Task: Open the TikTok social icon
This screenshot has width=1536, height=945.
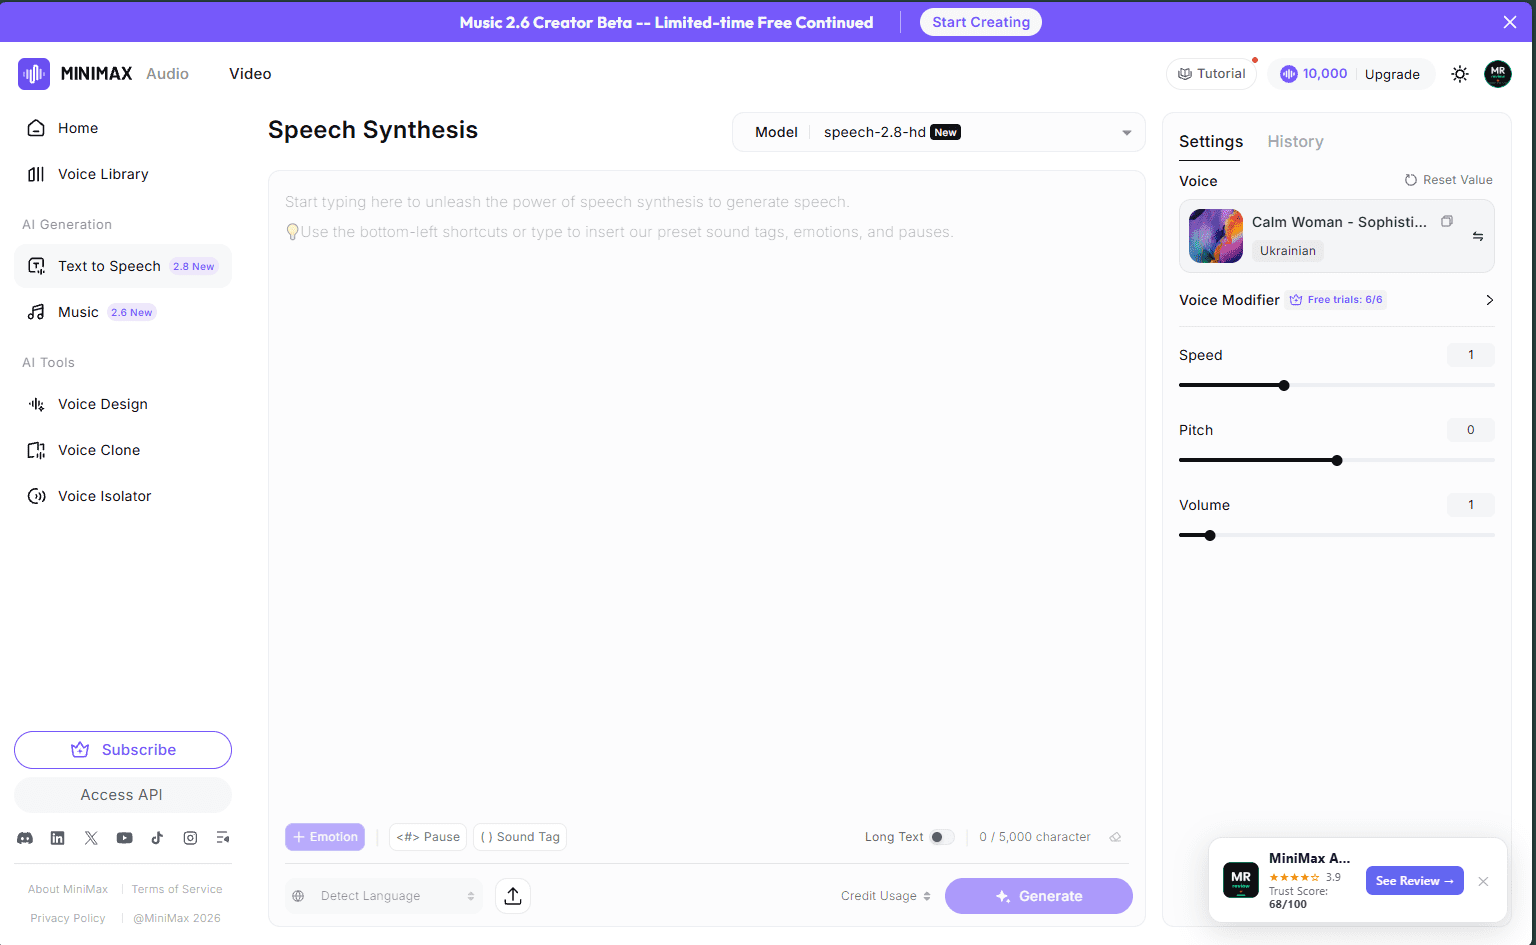Action: point(157,838)
